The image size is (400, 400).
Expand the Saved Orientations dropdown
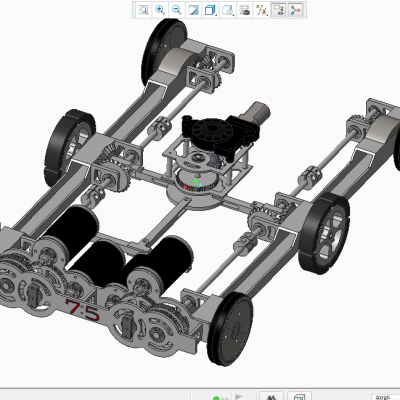click(x=228, y=10)
